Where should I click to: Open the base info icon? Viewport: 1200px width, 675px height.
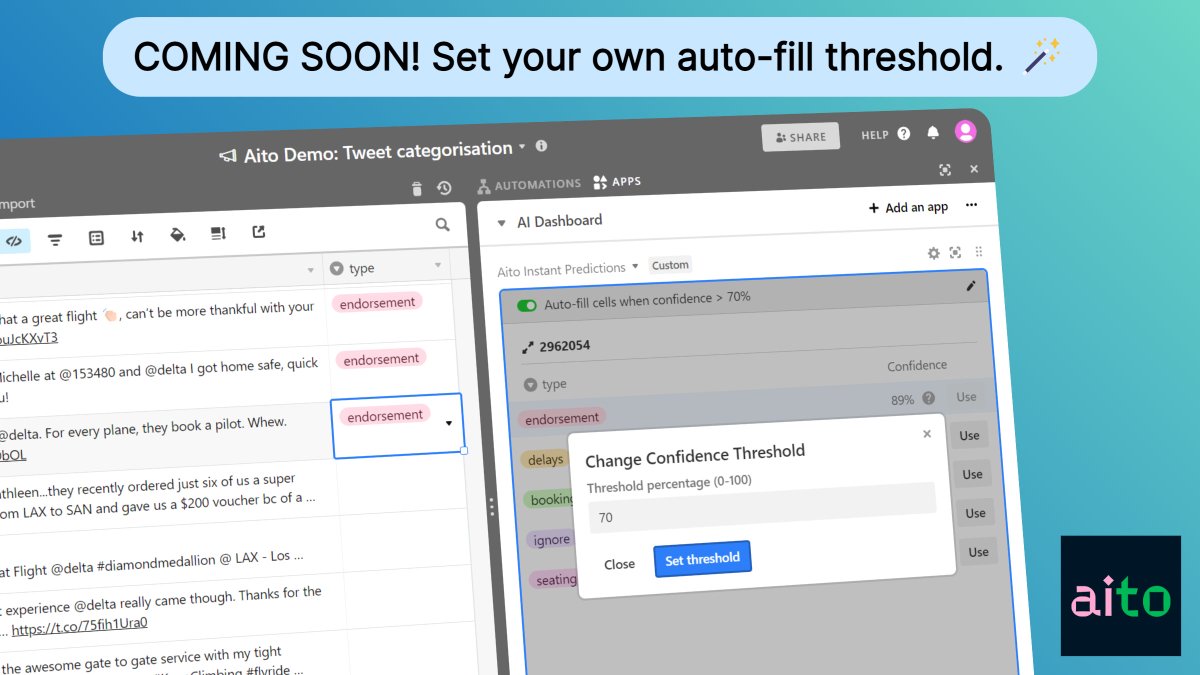coord(541,146)
